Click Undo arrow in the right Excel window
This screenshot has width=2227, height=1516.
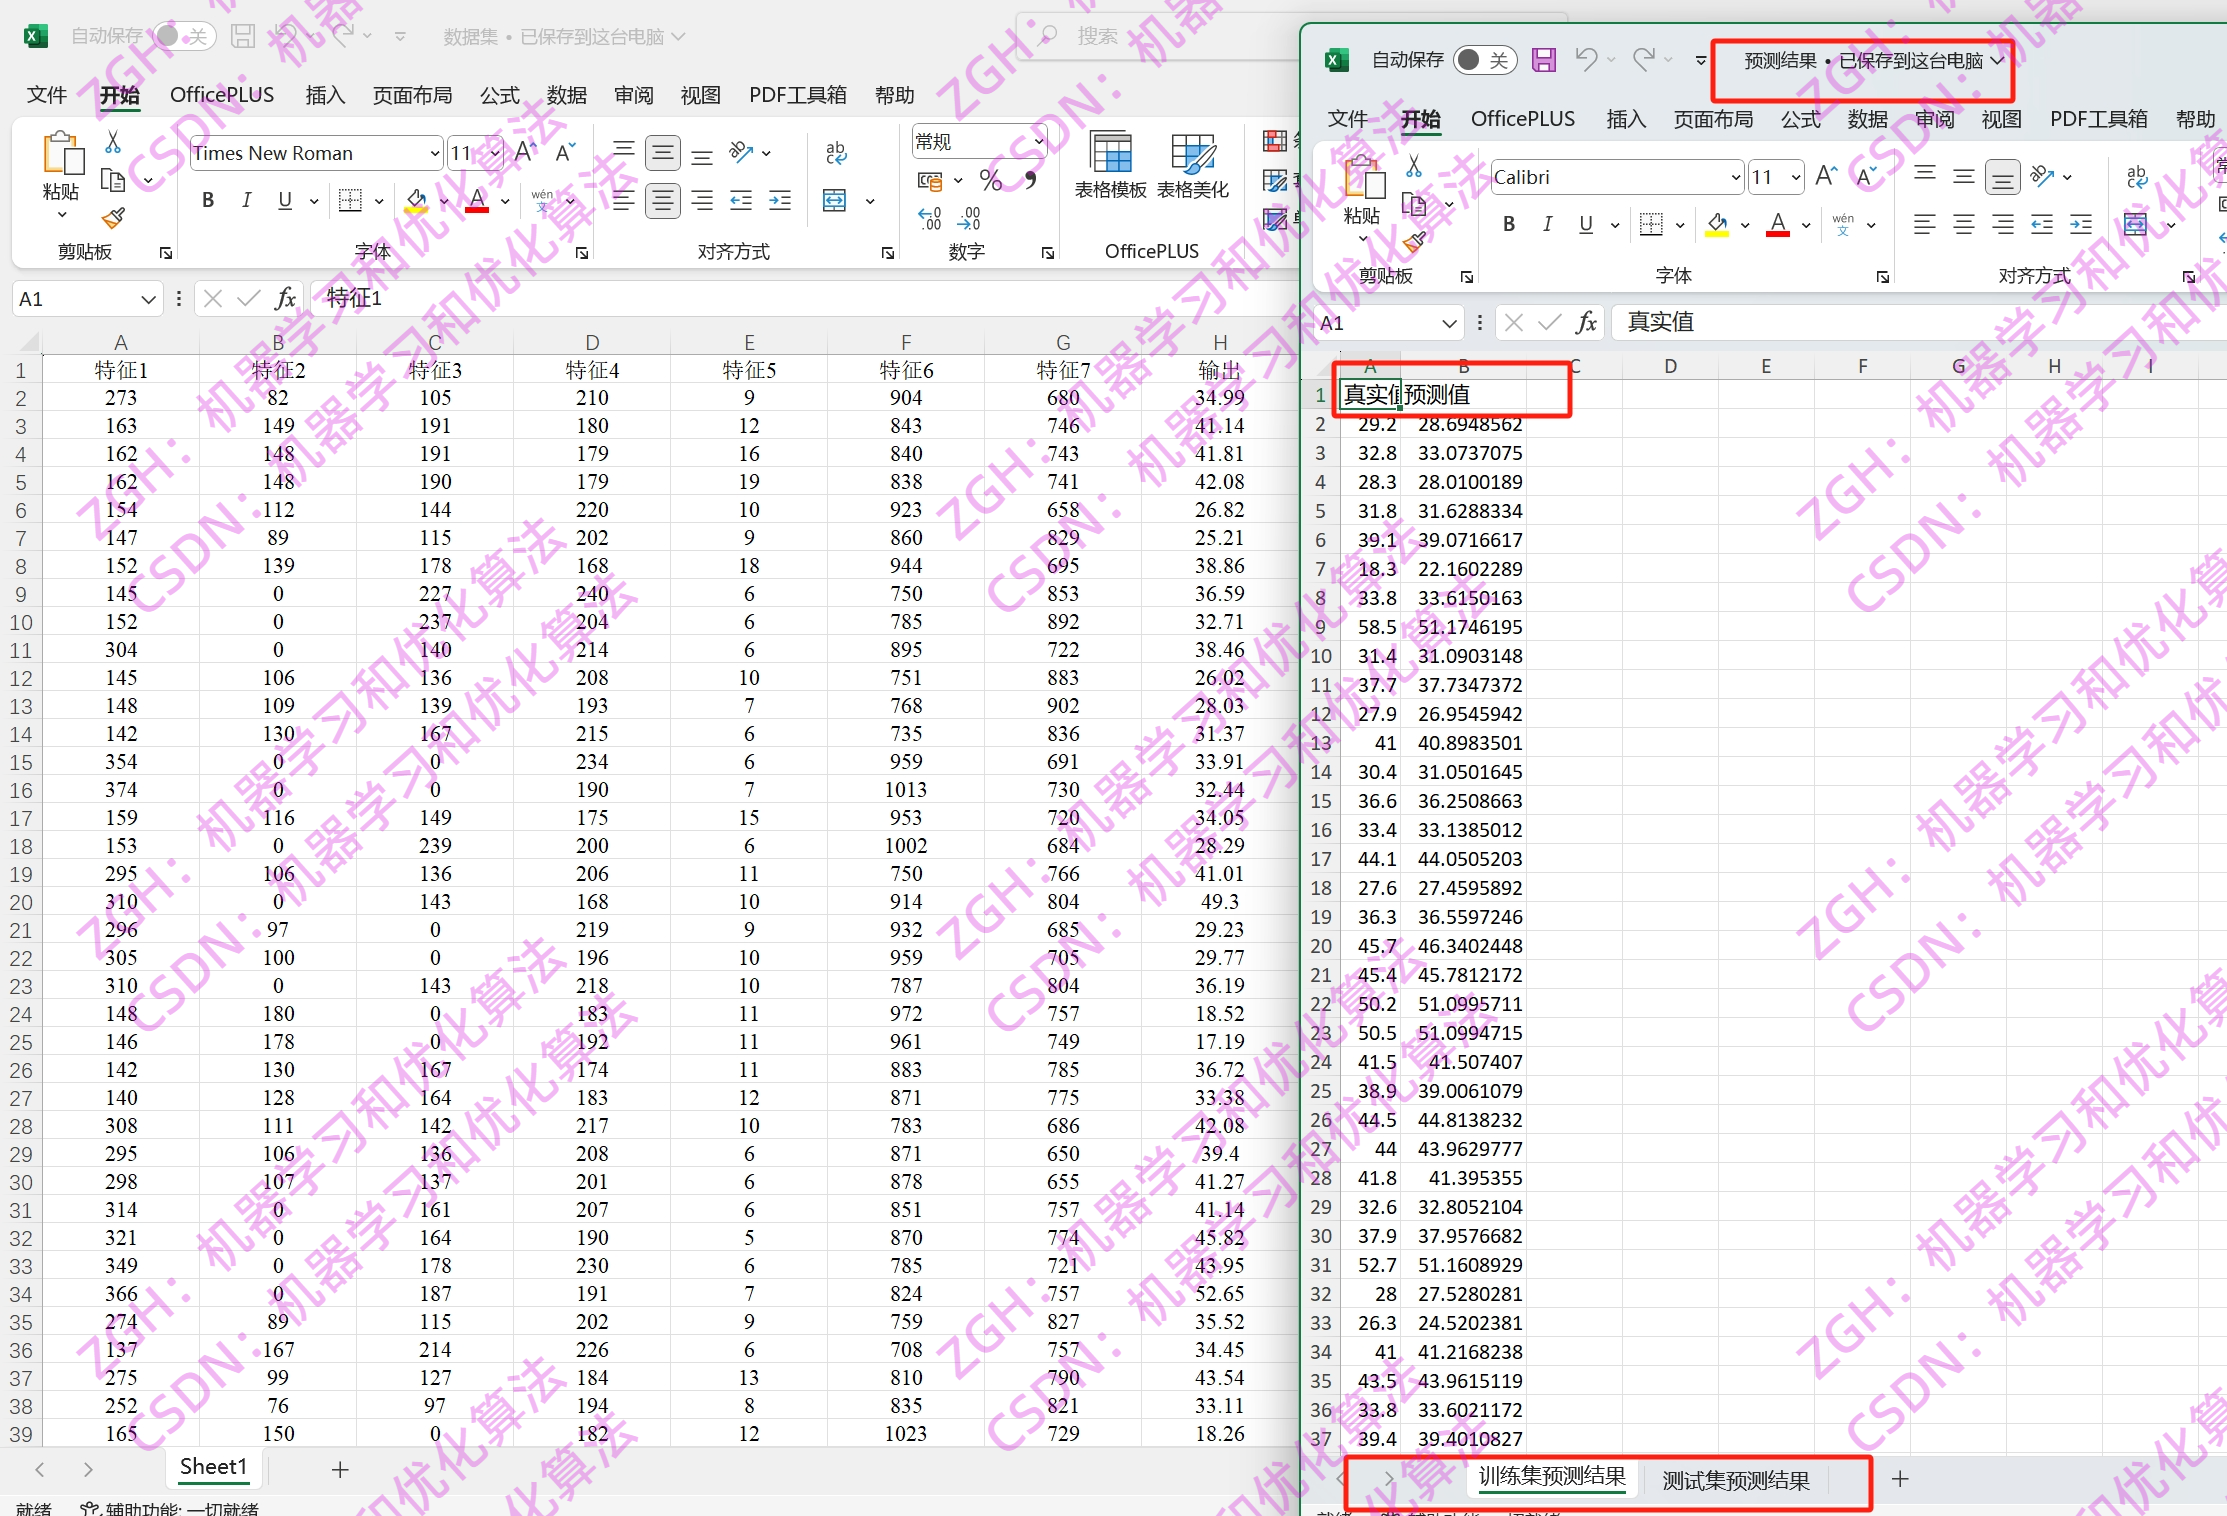[1585, 60]
